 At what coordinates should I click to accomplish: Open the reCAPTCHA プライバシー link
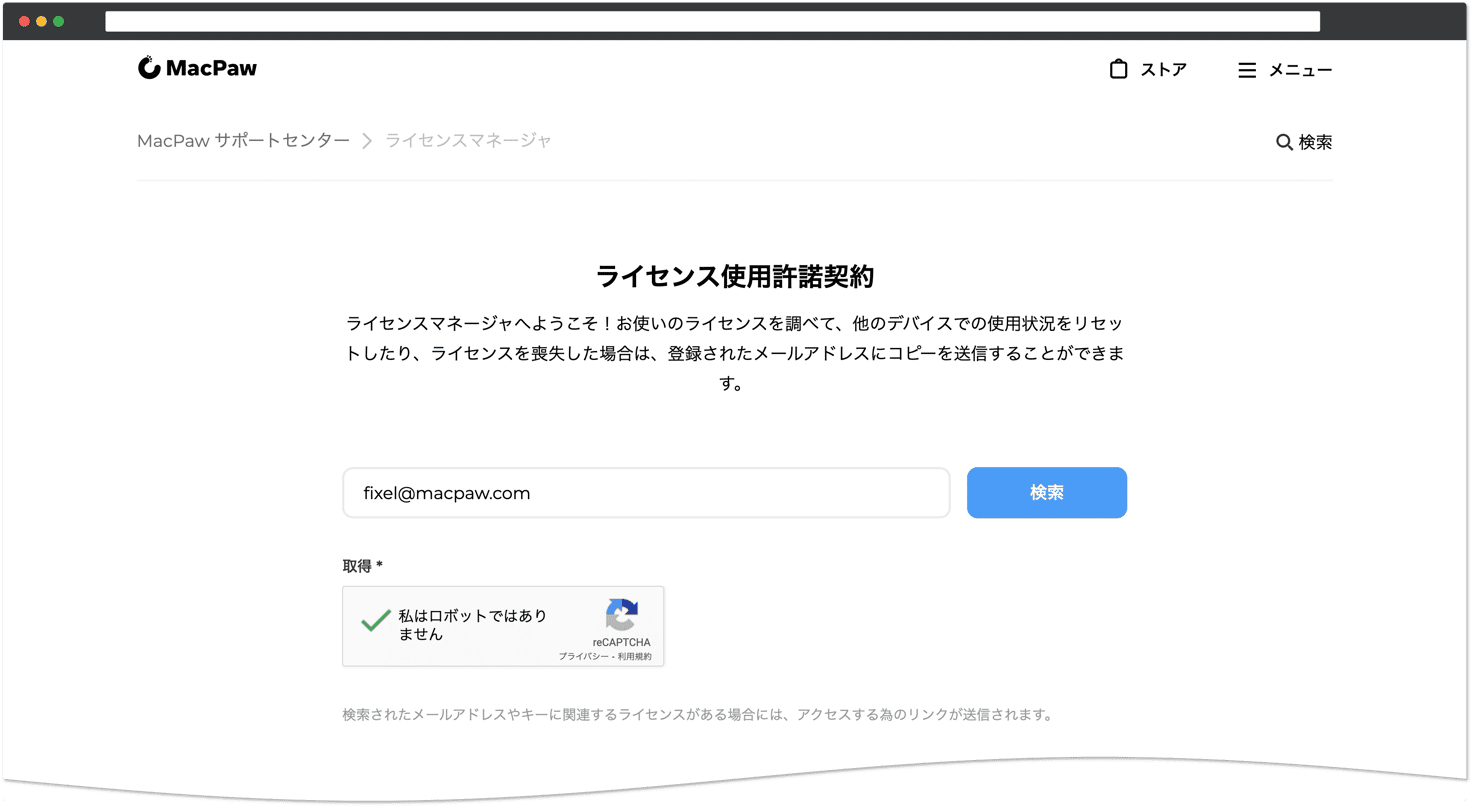point(583,657)
